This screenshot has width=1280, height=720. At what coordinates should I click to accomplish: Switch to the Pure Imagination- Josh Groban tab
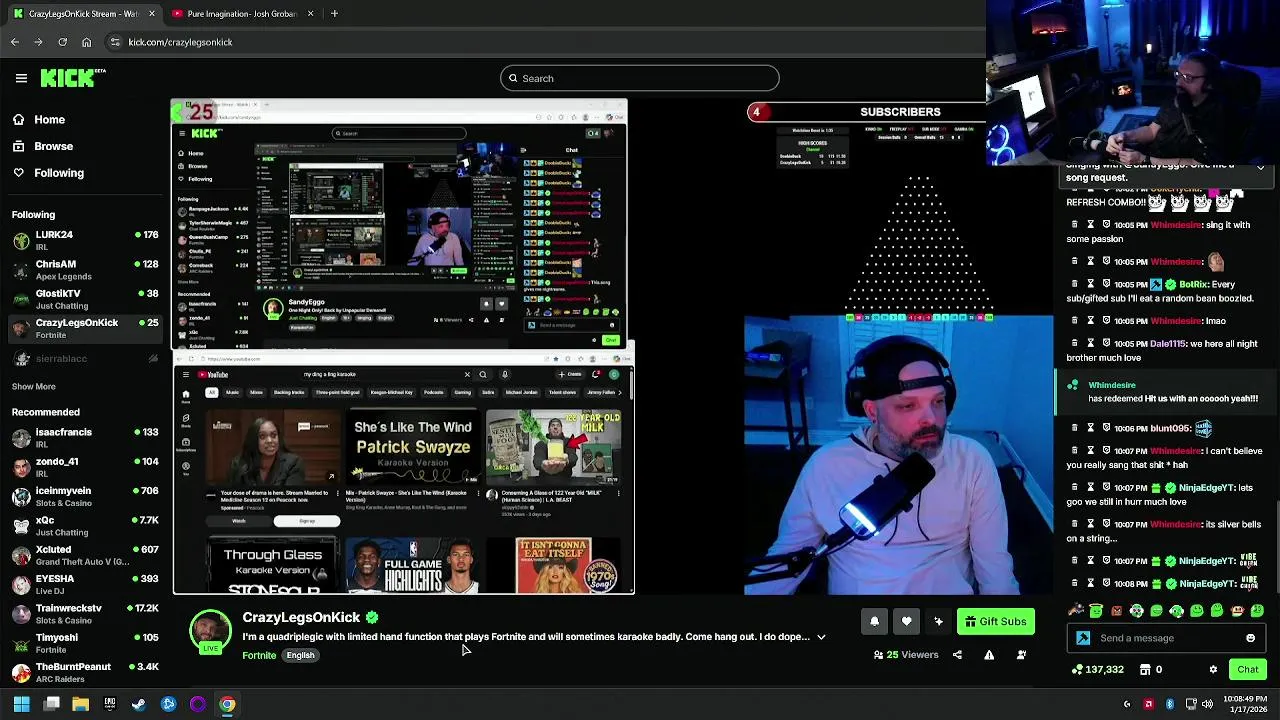click(241, 14)
